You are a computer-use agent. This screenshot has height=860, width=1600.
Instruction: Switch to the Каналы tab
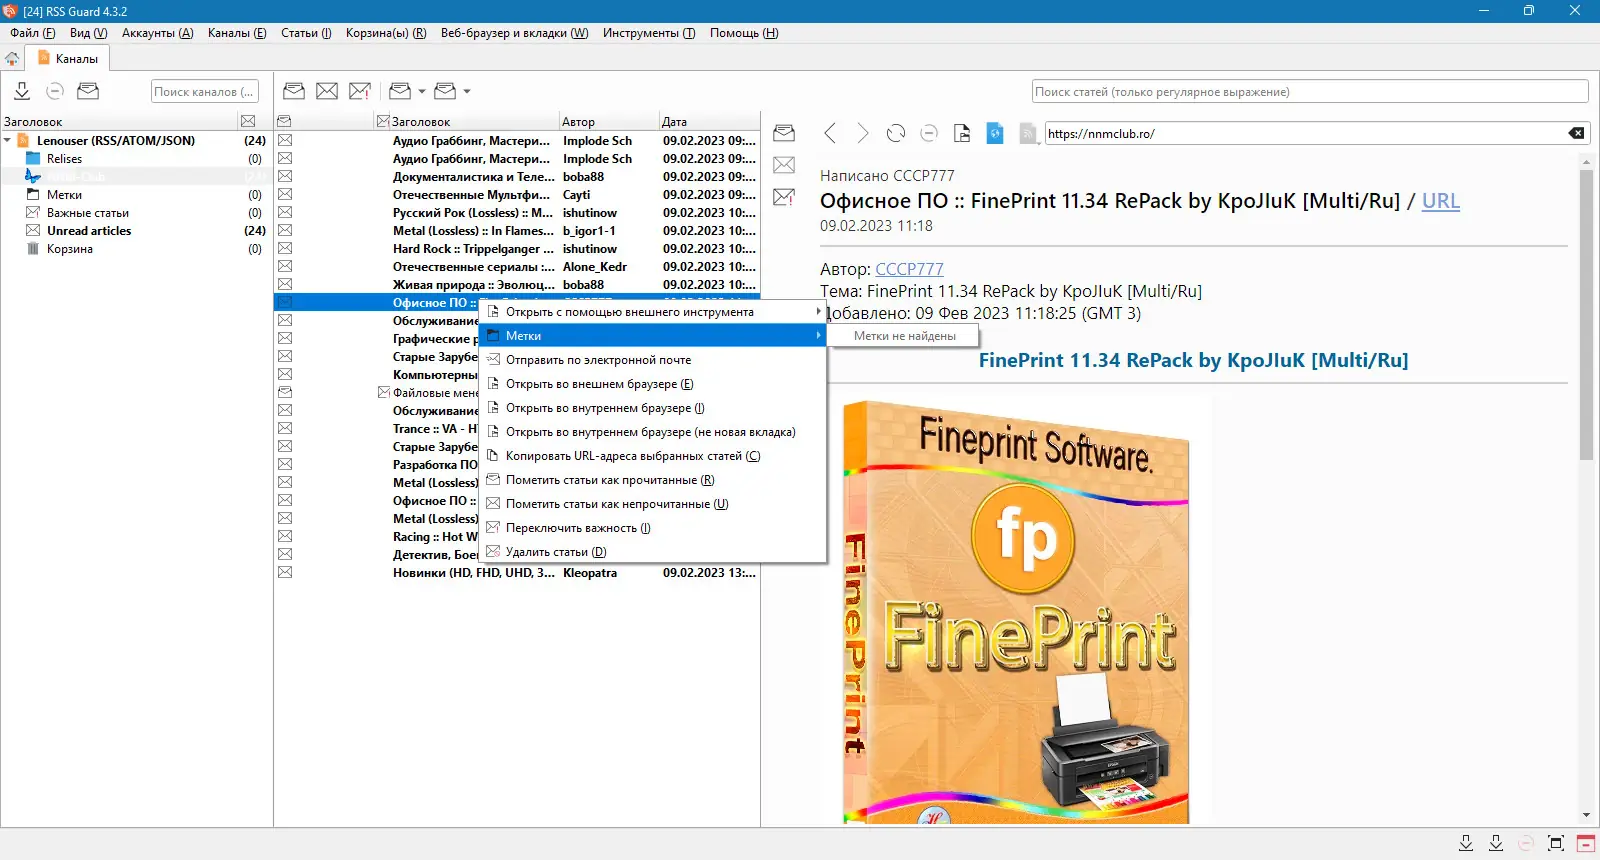click(67, 59)
